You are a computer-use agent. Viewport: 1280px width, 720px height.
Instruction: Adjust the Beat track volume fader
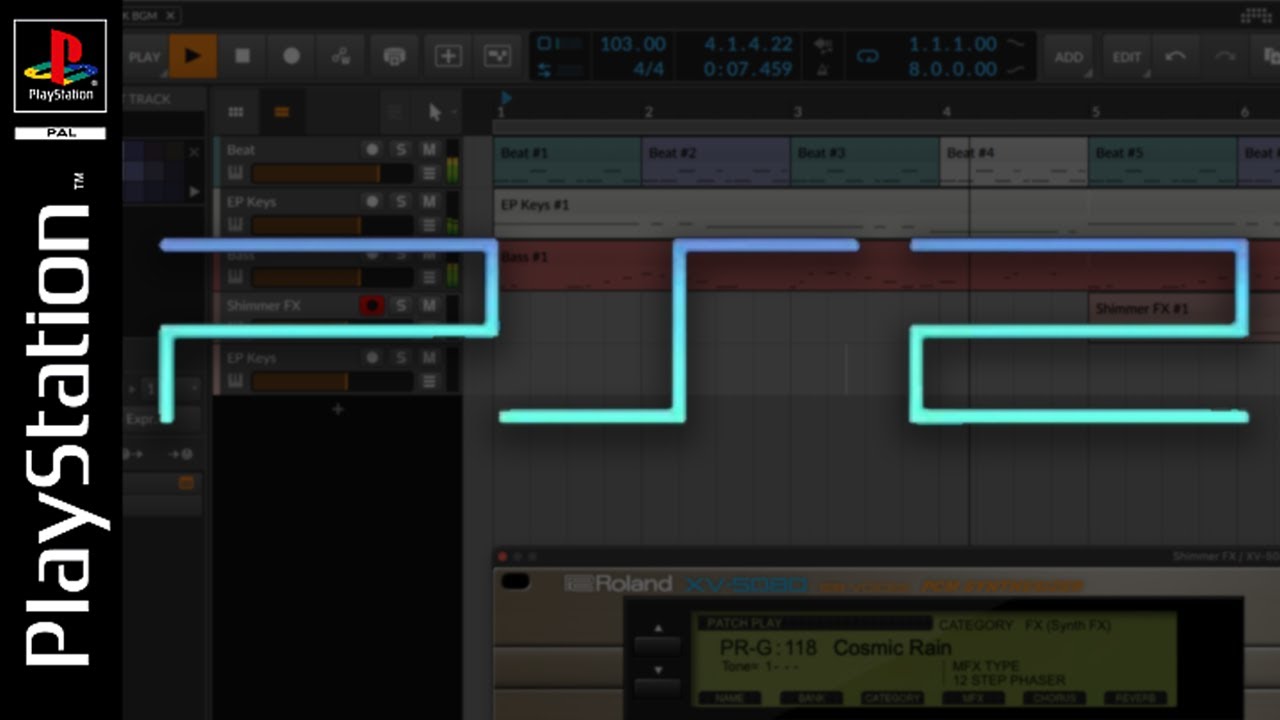pos(331,174)
